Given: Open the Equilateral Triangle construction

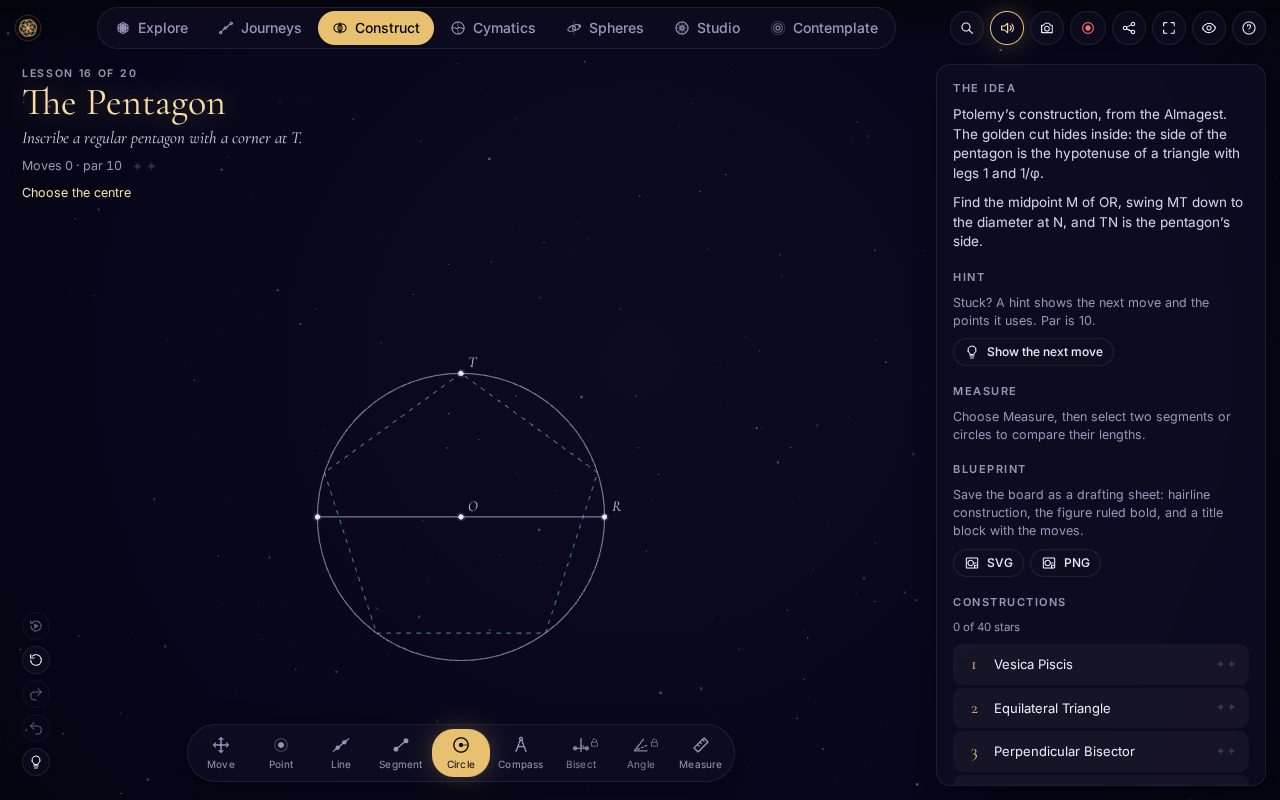Looking at the screenshot, I should point(1101,708).
